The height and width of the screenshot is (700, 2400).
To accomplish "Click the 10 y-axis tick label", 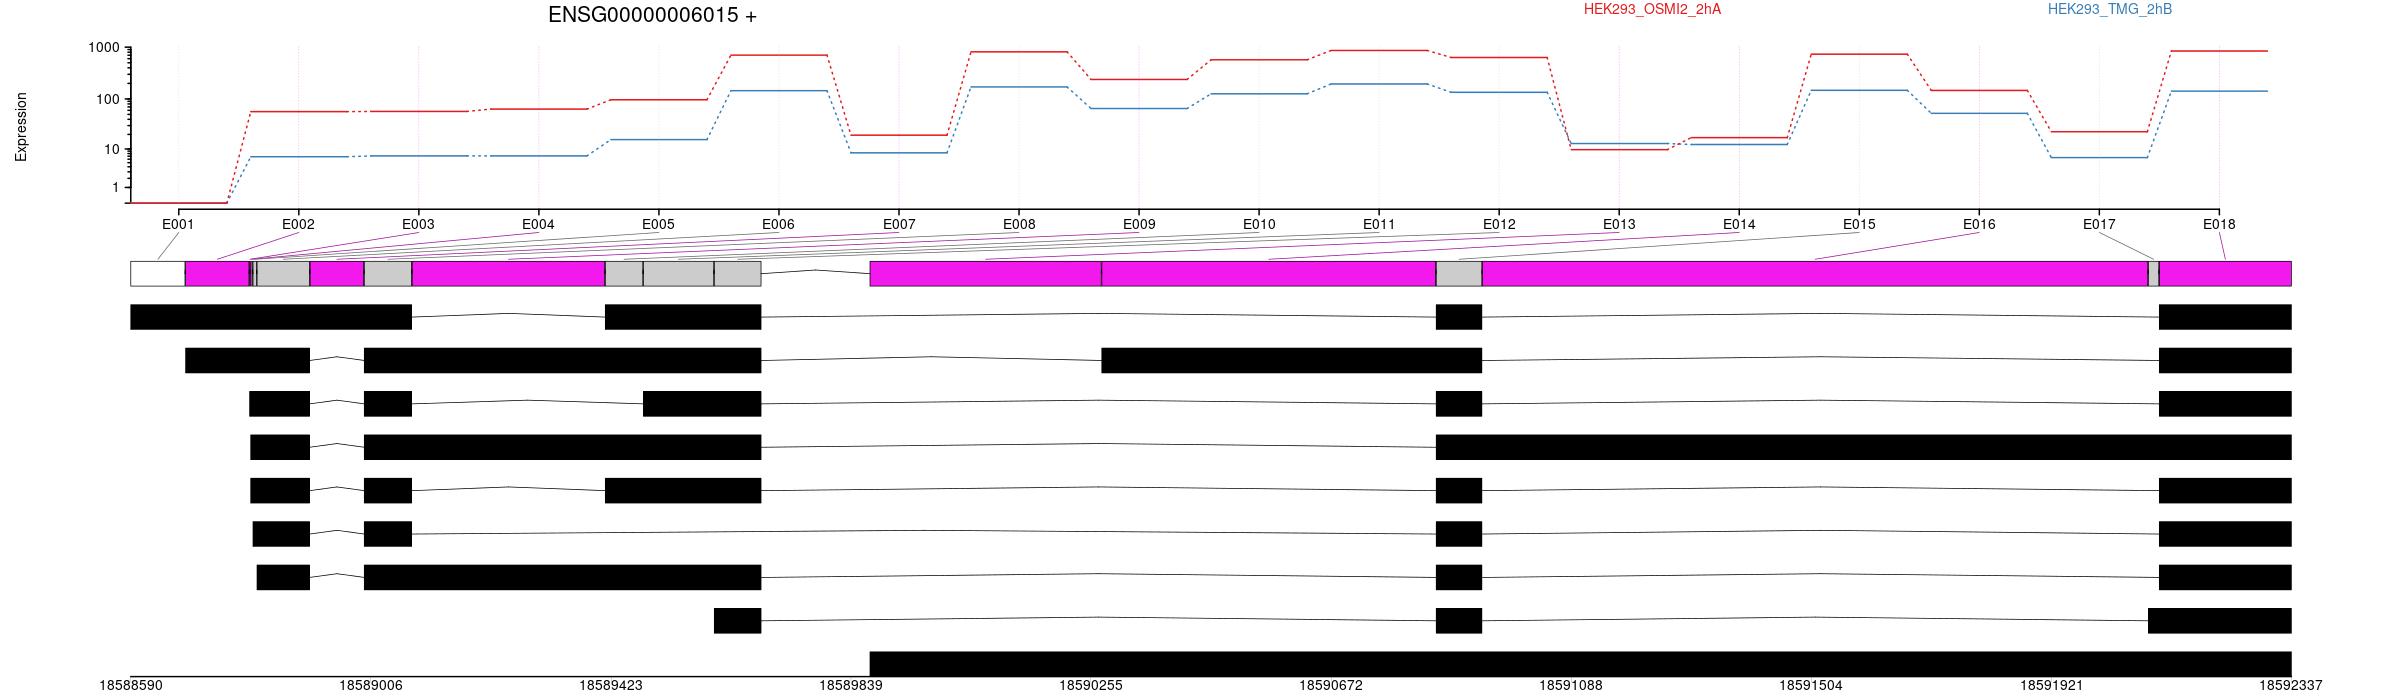I will (x=111, y=150).
